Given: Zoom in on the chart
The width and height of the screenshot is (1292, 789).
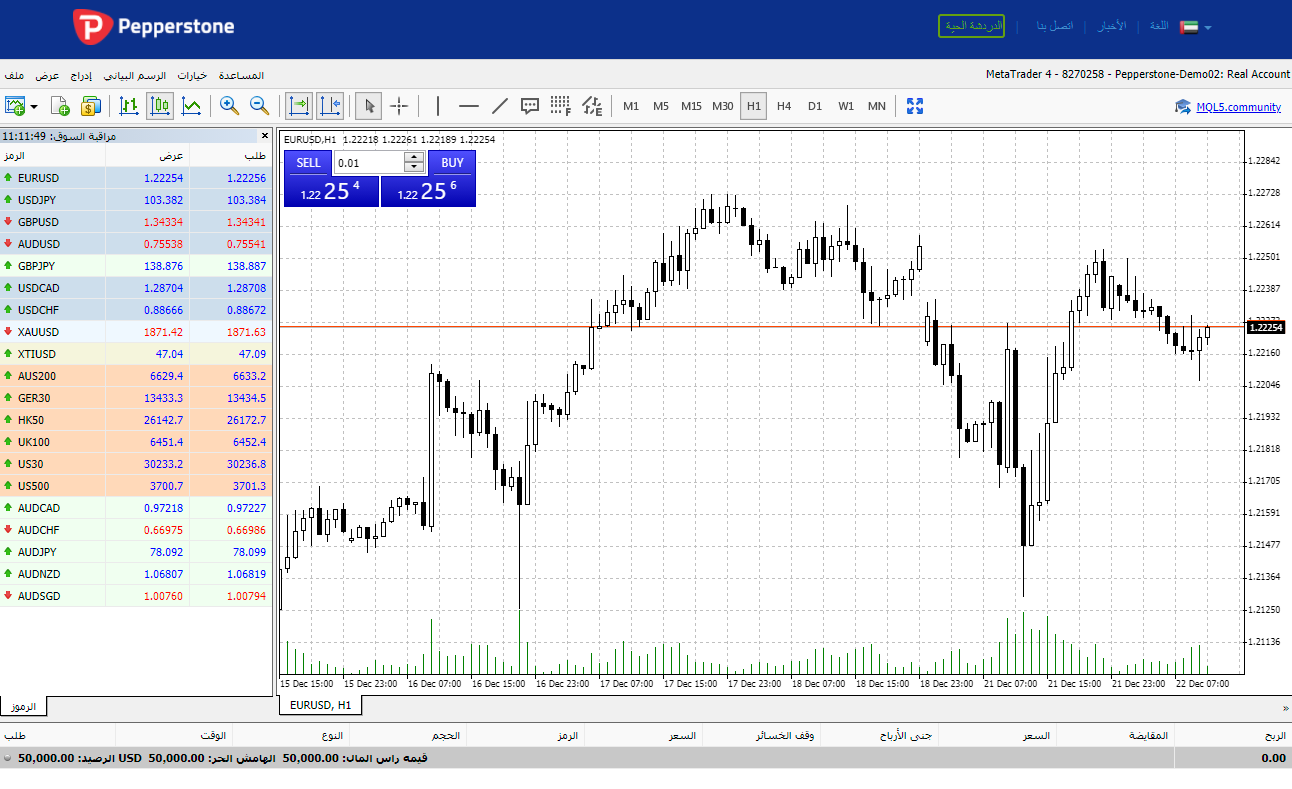Looking at the screenshot, I should coord(229,106).
